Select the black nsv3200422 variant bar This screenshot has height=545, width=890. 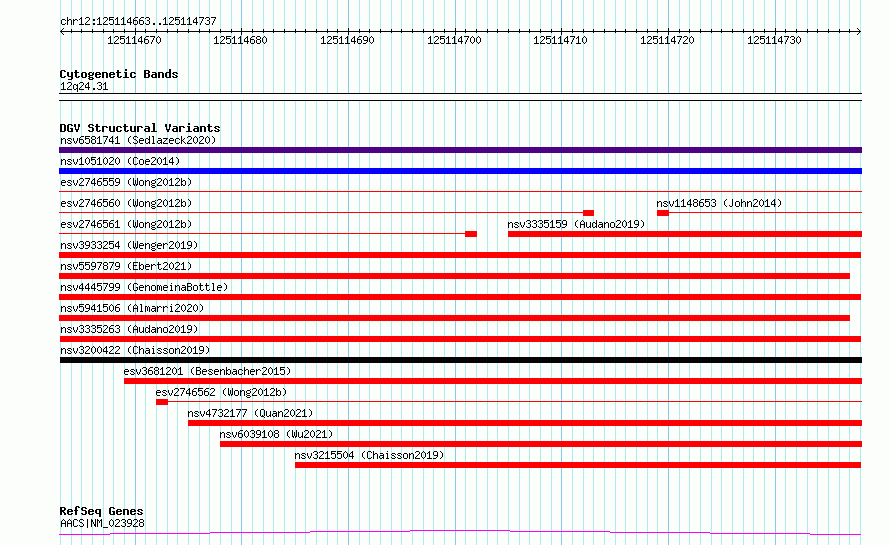click(460, 360)
